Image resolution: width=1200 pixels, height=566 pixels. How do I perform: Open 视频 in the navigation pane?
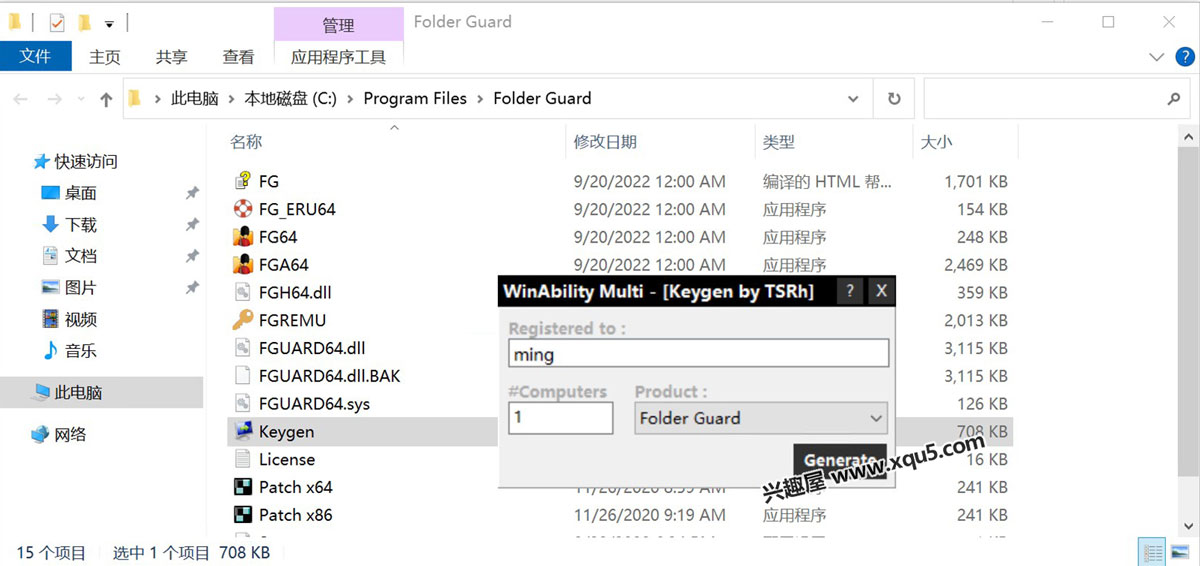tap(81, 319)
